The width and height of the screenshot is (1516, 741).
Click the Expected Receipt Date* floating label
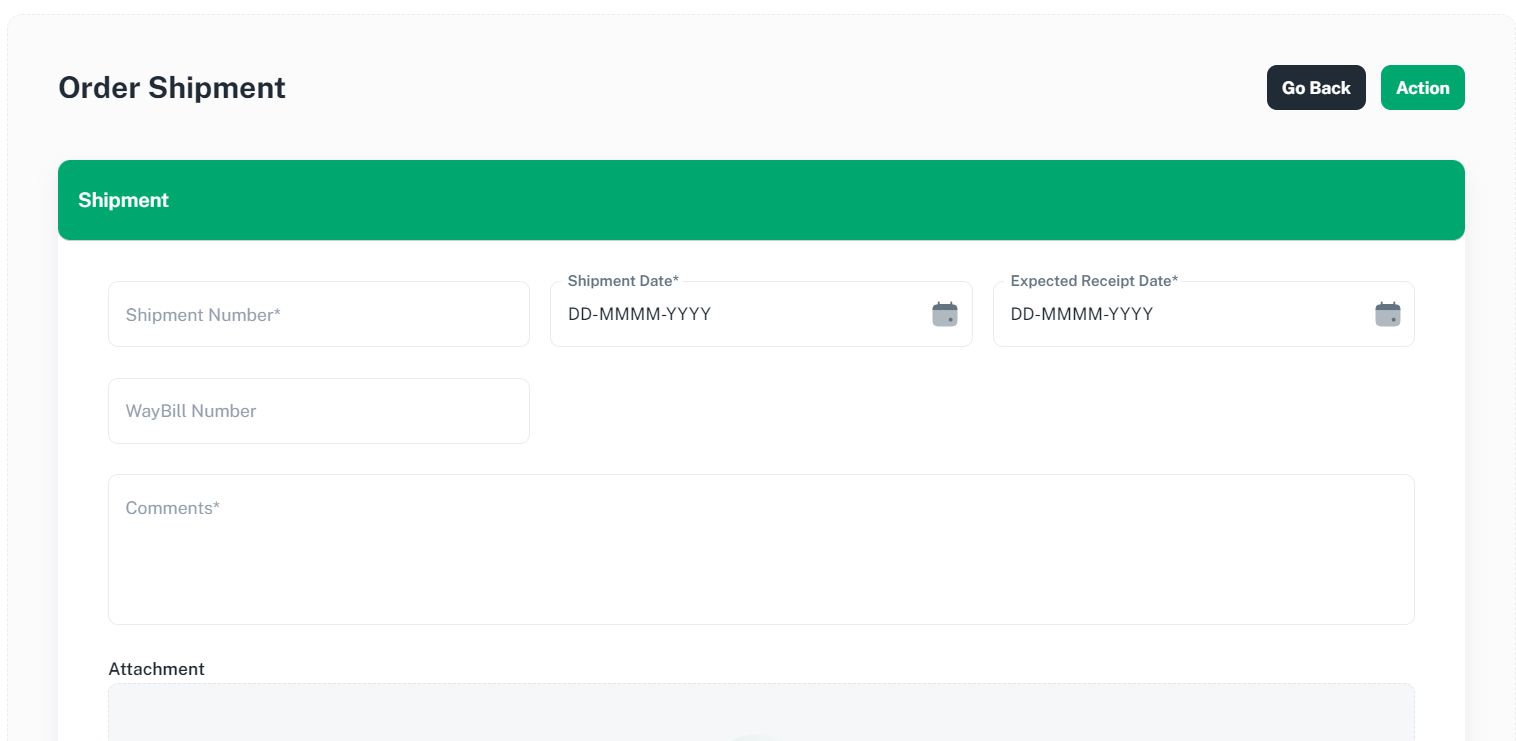click(1094, 281)
